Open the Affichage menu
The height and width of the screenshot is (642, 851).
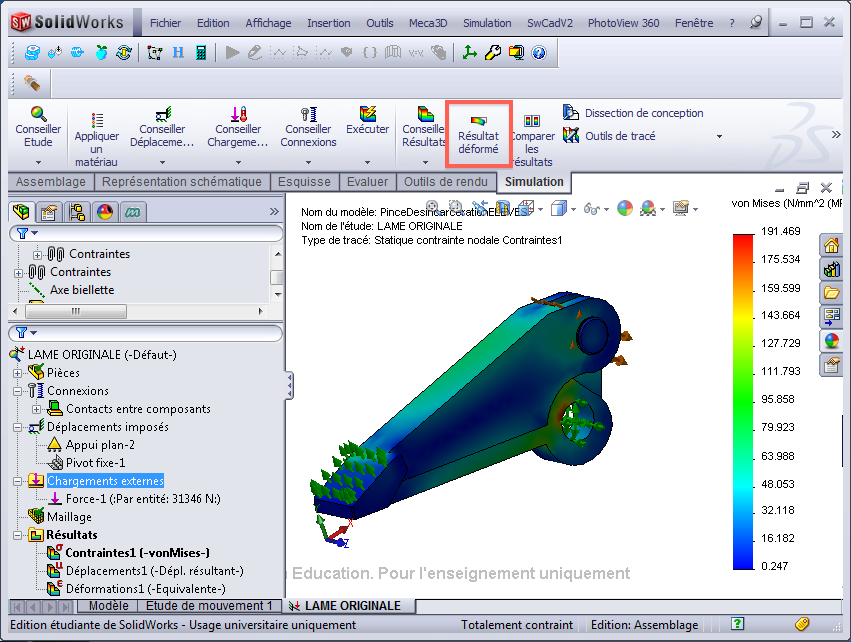tap(268, 23)
